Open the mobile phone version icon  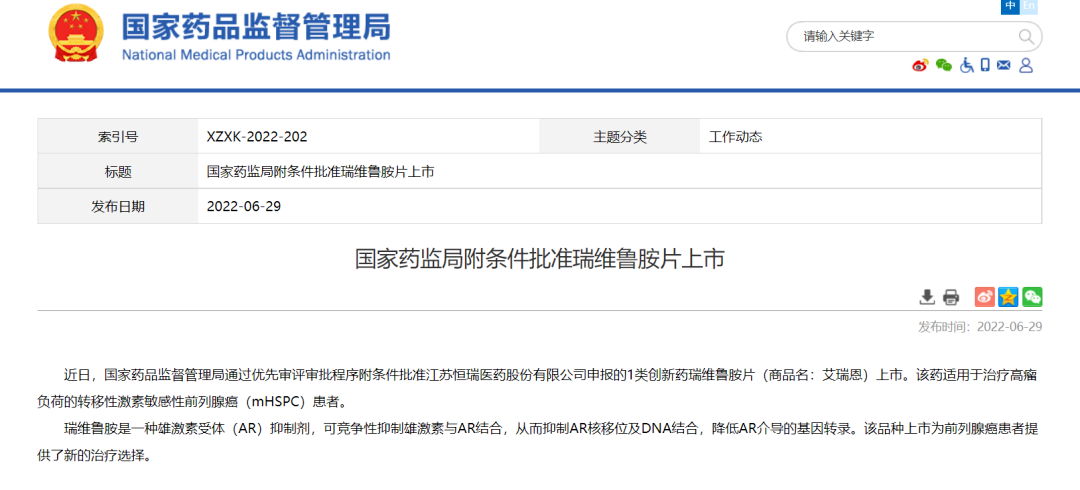(985, 65)
